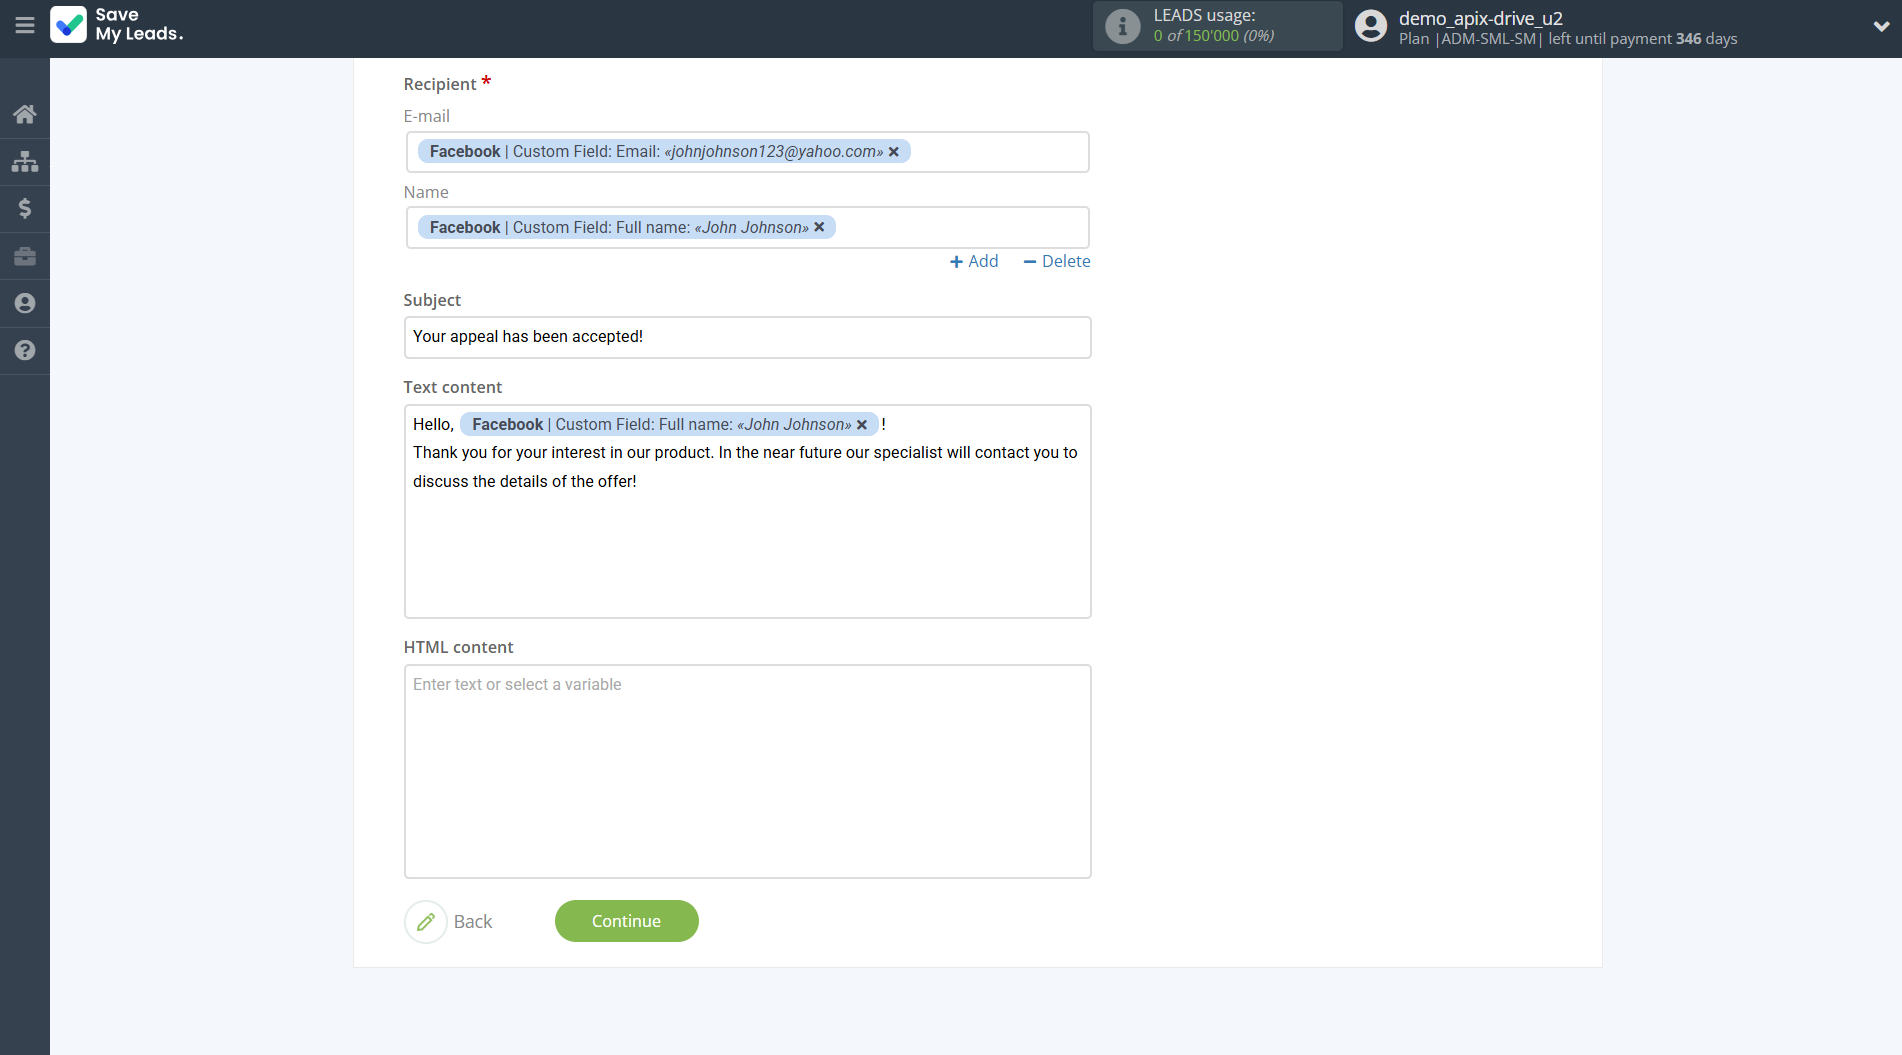
Task: Click into the Subject input field
Action: coord(747,337)
